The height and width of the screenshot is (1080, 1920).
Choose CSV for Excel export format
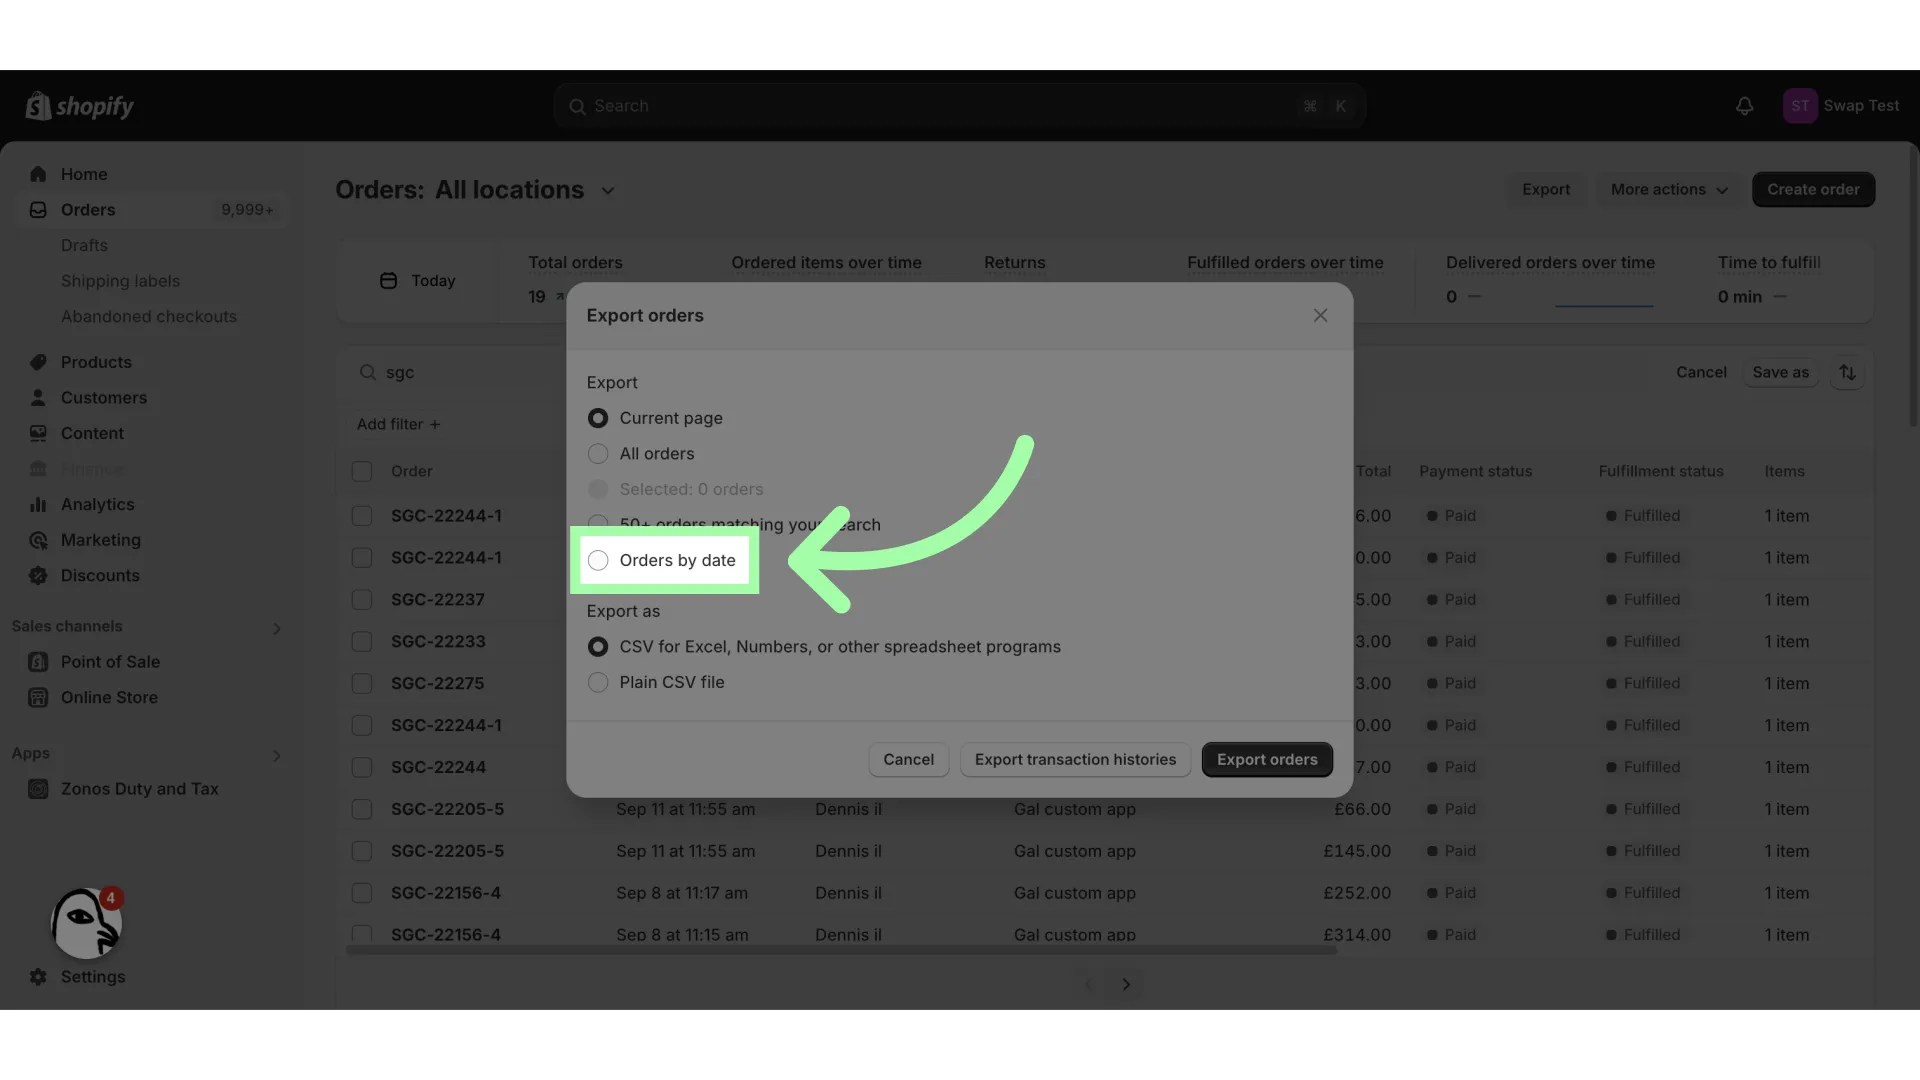(598, 647)
